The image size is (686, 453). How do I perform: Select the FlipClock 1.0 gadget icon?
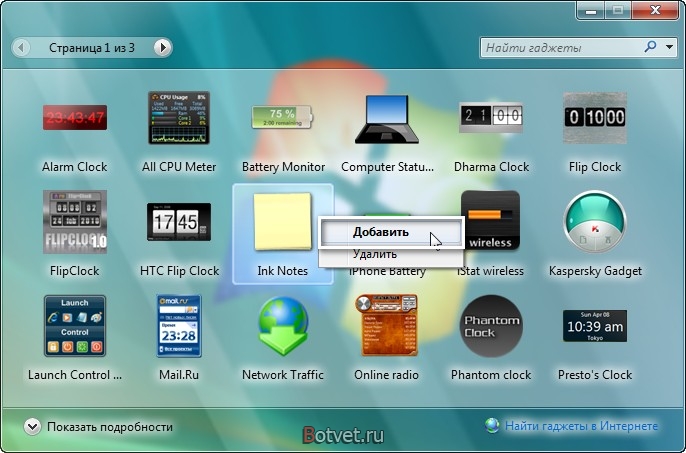click(75, 222)
